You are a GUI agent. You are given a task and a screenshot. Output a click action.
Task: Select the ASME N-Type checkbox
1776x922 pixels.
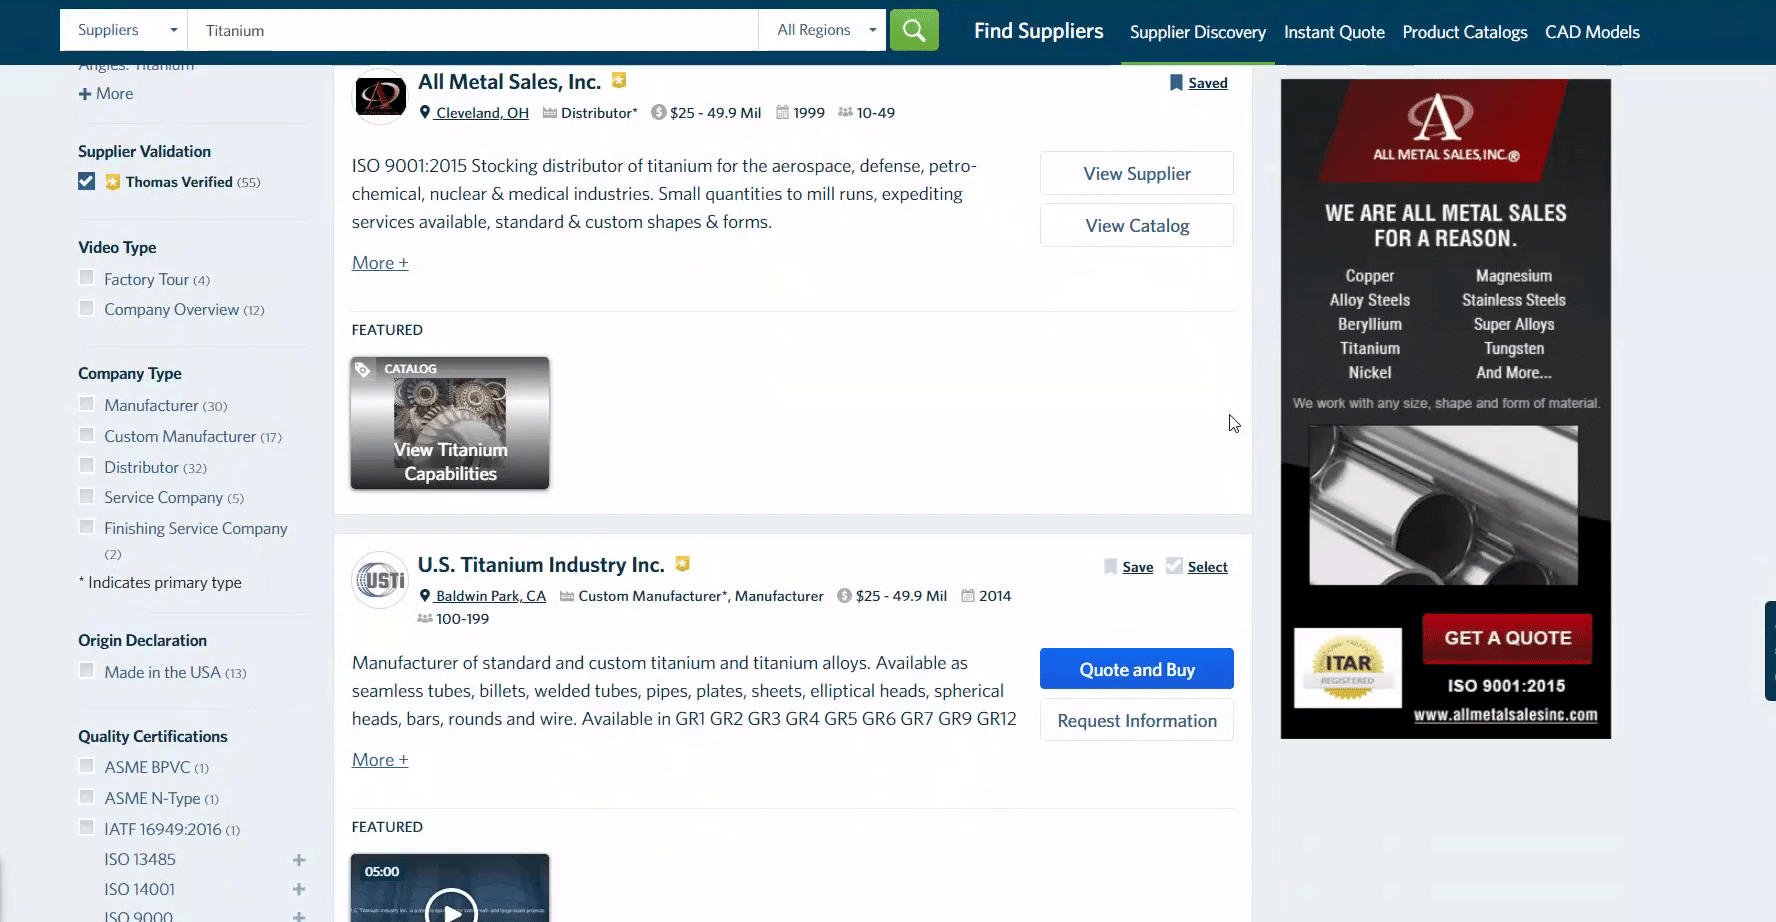pyautogui.click(x=87, y=797)
